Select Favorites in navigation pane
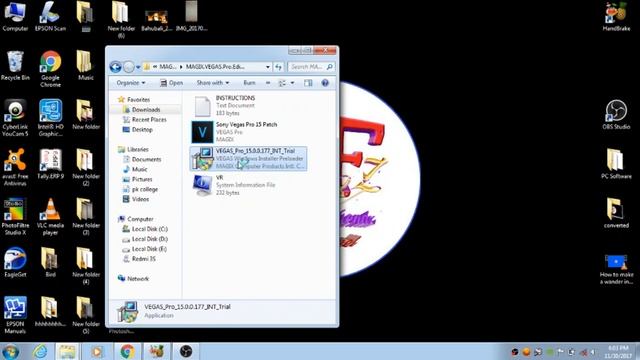 [134, 100]
